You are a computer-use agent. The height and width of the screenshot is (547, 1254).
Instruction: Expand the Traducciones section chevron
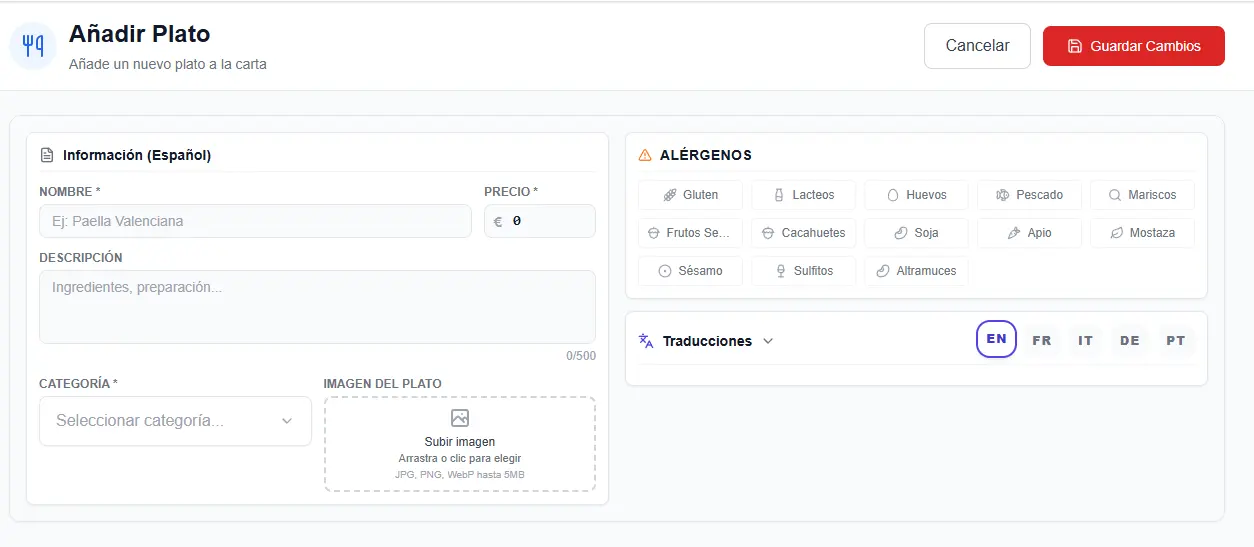tap(768, 341)
